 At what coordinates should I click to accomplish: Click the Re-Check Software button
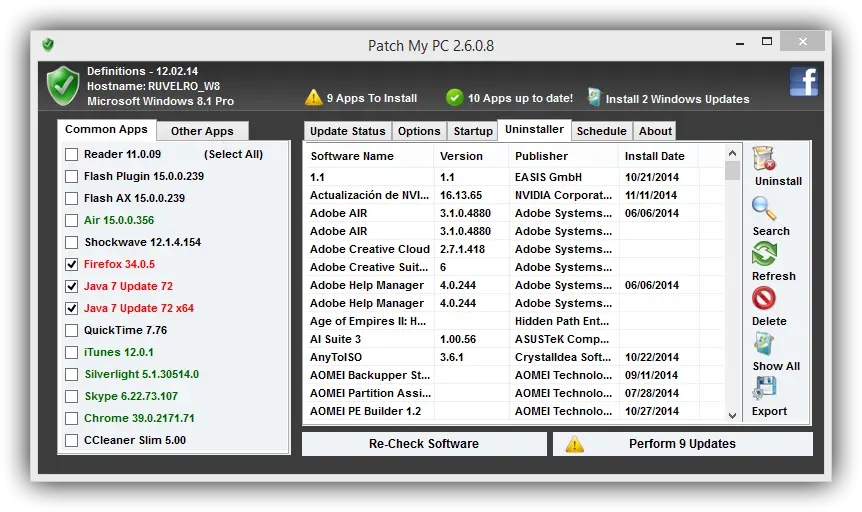pyautogui.click(x=424, y=444)
